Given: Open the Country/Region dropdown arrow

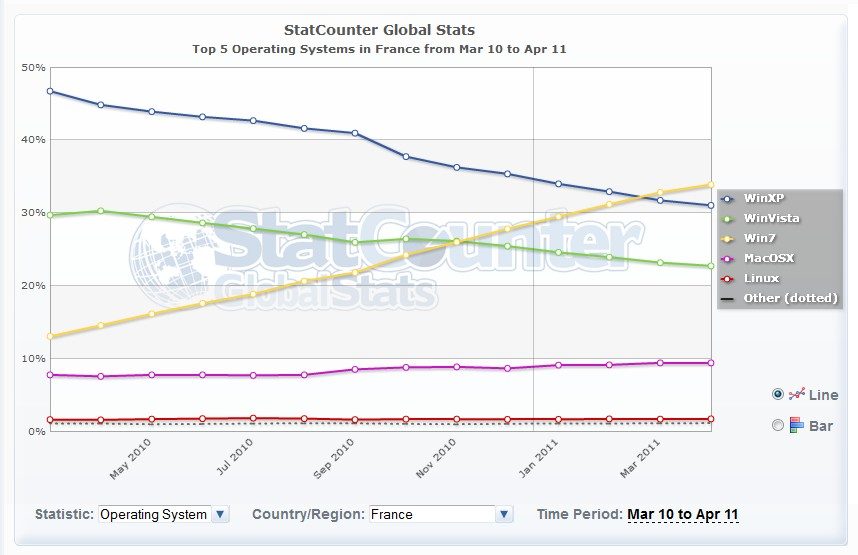Looking at the screenshot, I should coord(505,514).
